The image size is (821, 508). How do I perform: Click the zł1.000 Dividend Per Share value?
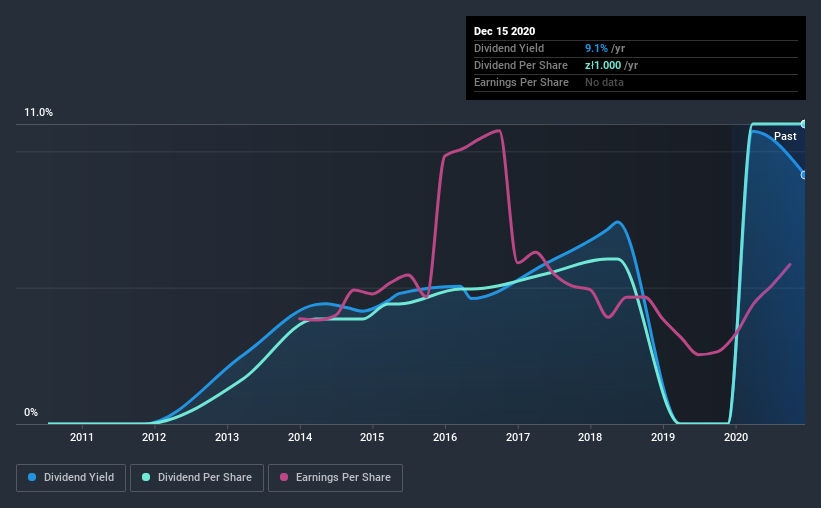603,65
